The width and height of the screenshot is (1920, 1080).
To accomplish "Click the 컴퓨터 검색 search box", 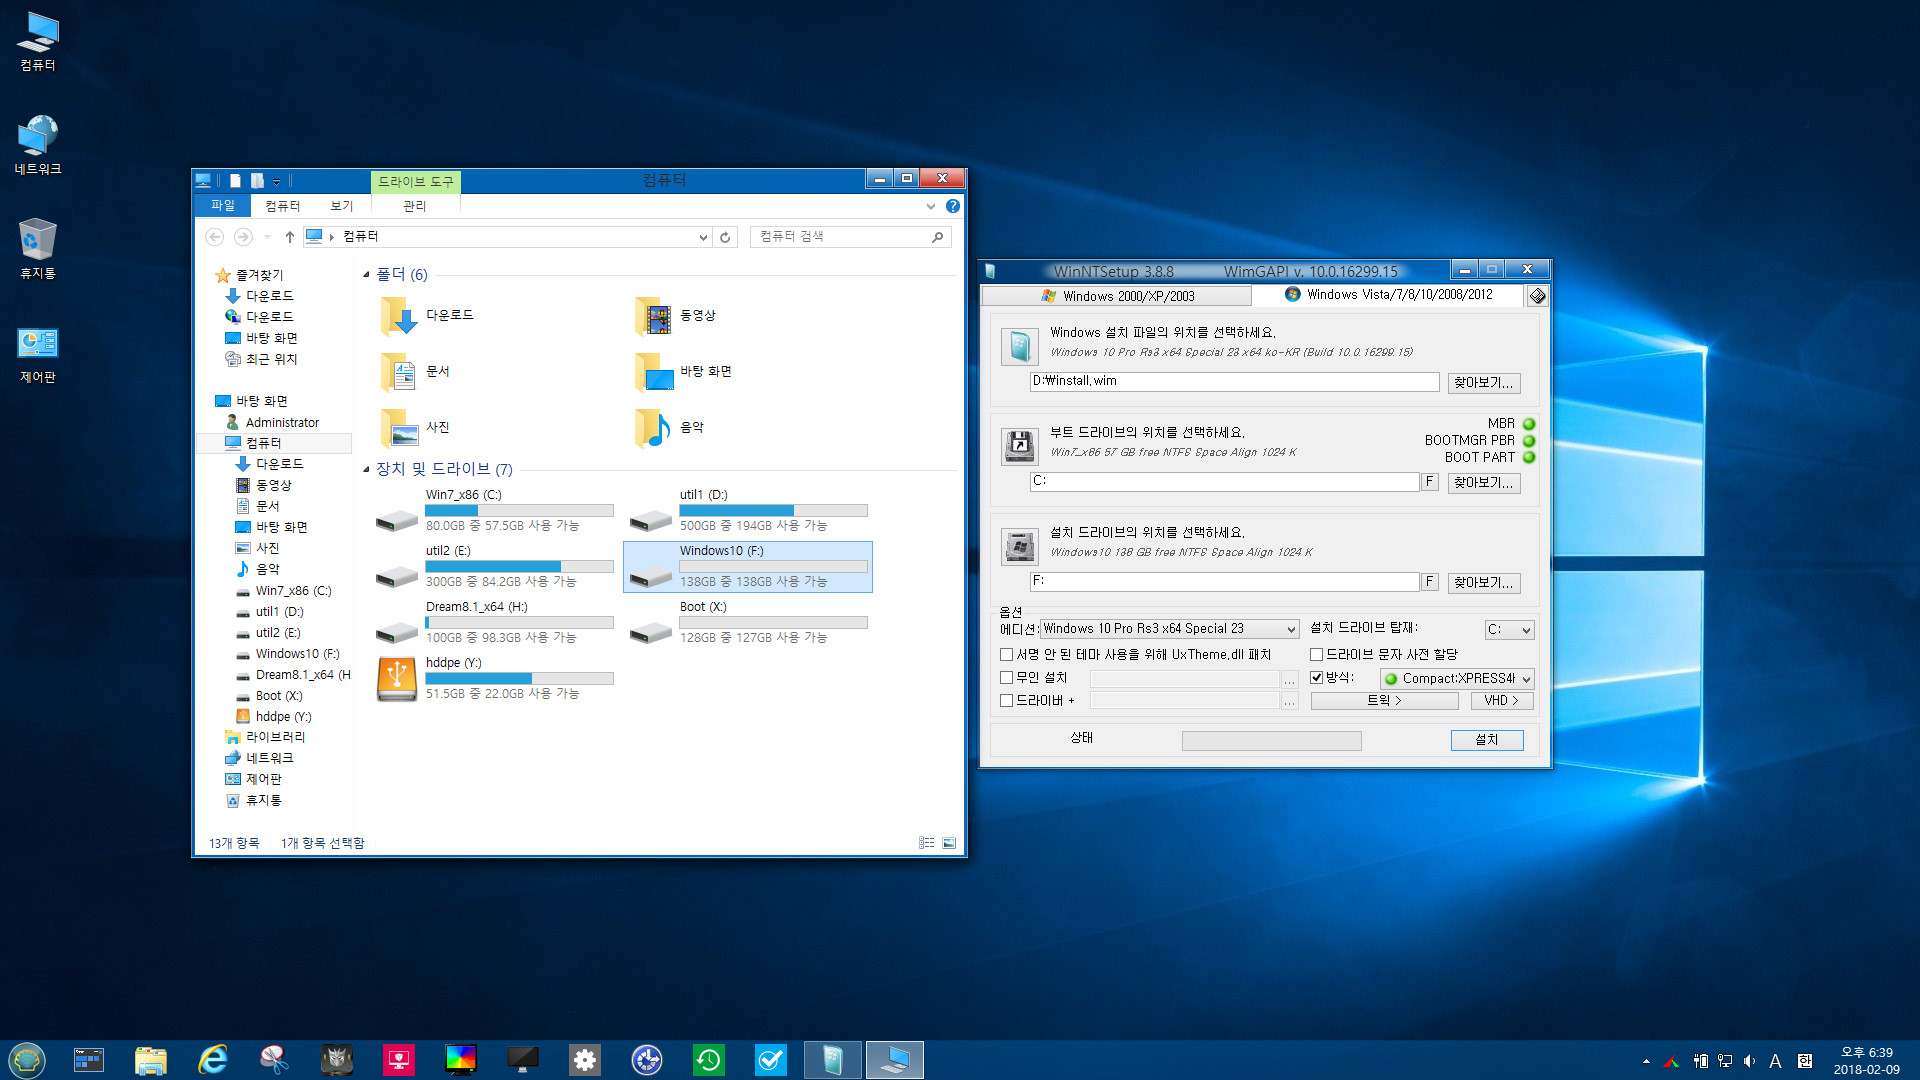I will pos(850,237).
